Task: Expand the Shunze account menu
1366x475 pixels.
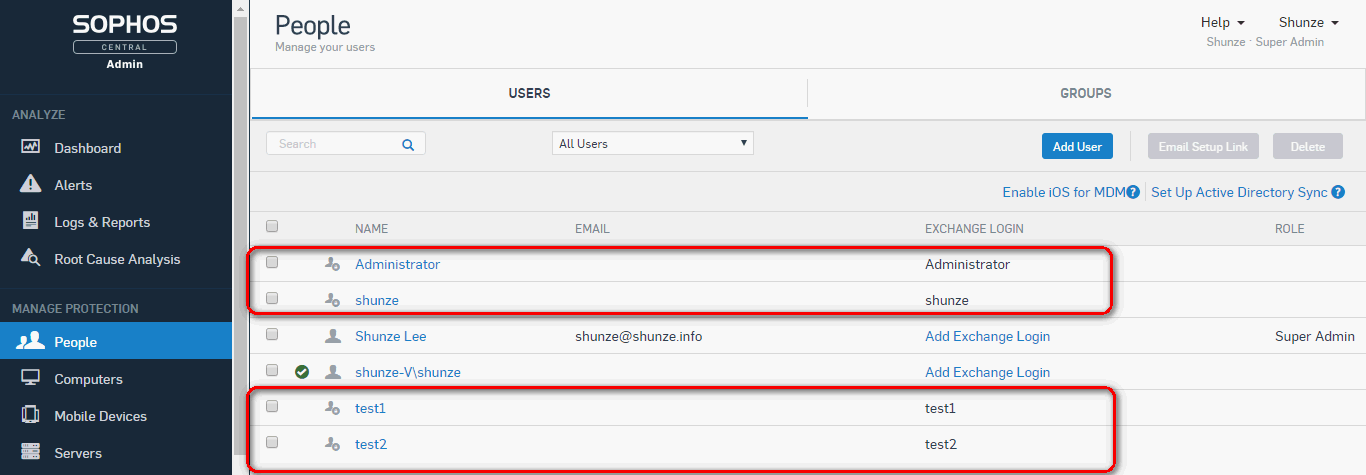Action: pyautogui.click(x=1308, y=22)
